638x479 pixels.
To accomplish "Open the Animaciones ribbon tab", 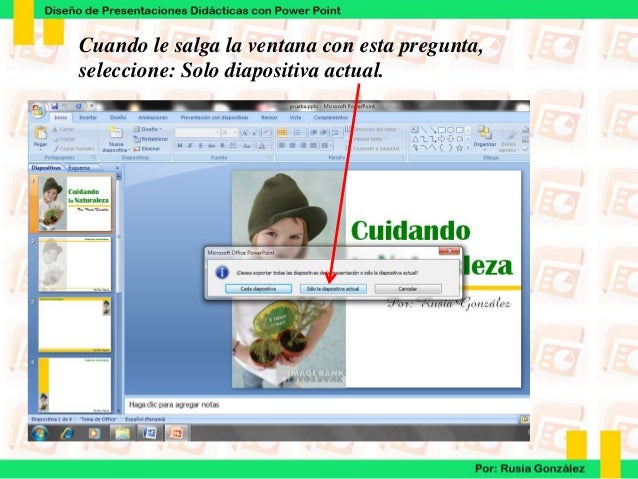I will [153, 117].
